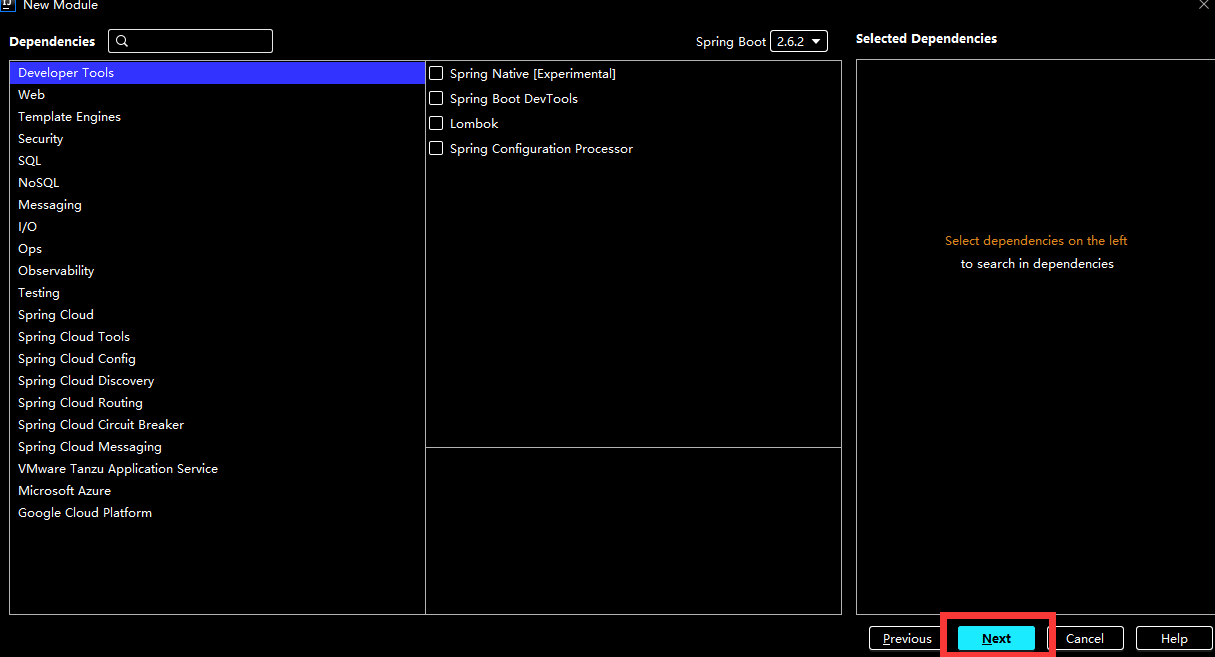Toggle Spring Configuration Processor checkbox
This screenshot has height=657, width=1215.
pyautogui.click(x=436, y=148)
